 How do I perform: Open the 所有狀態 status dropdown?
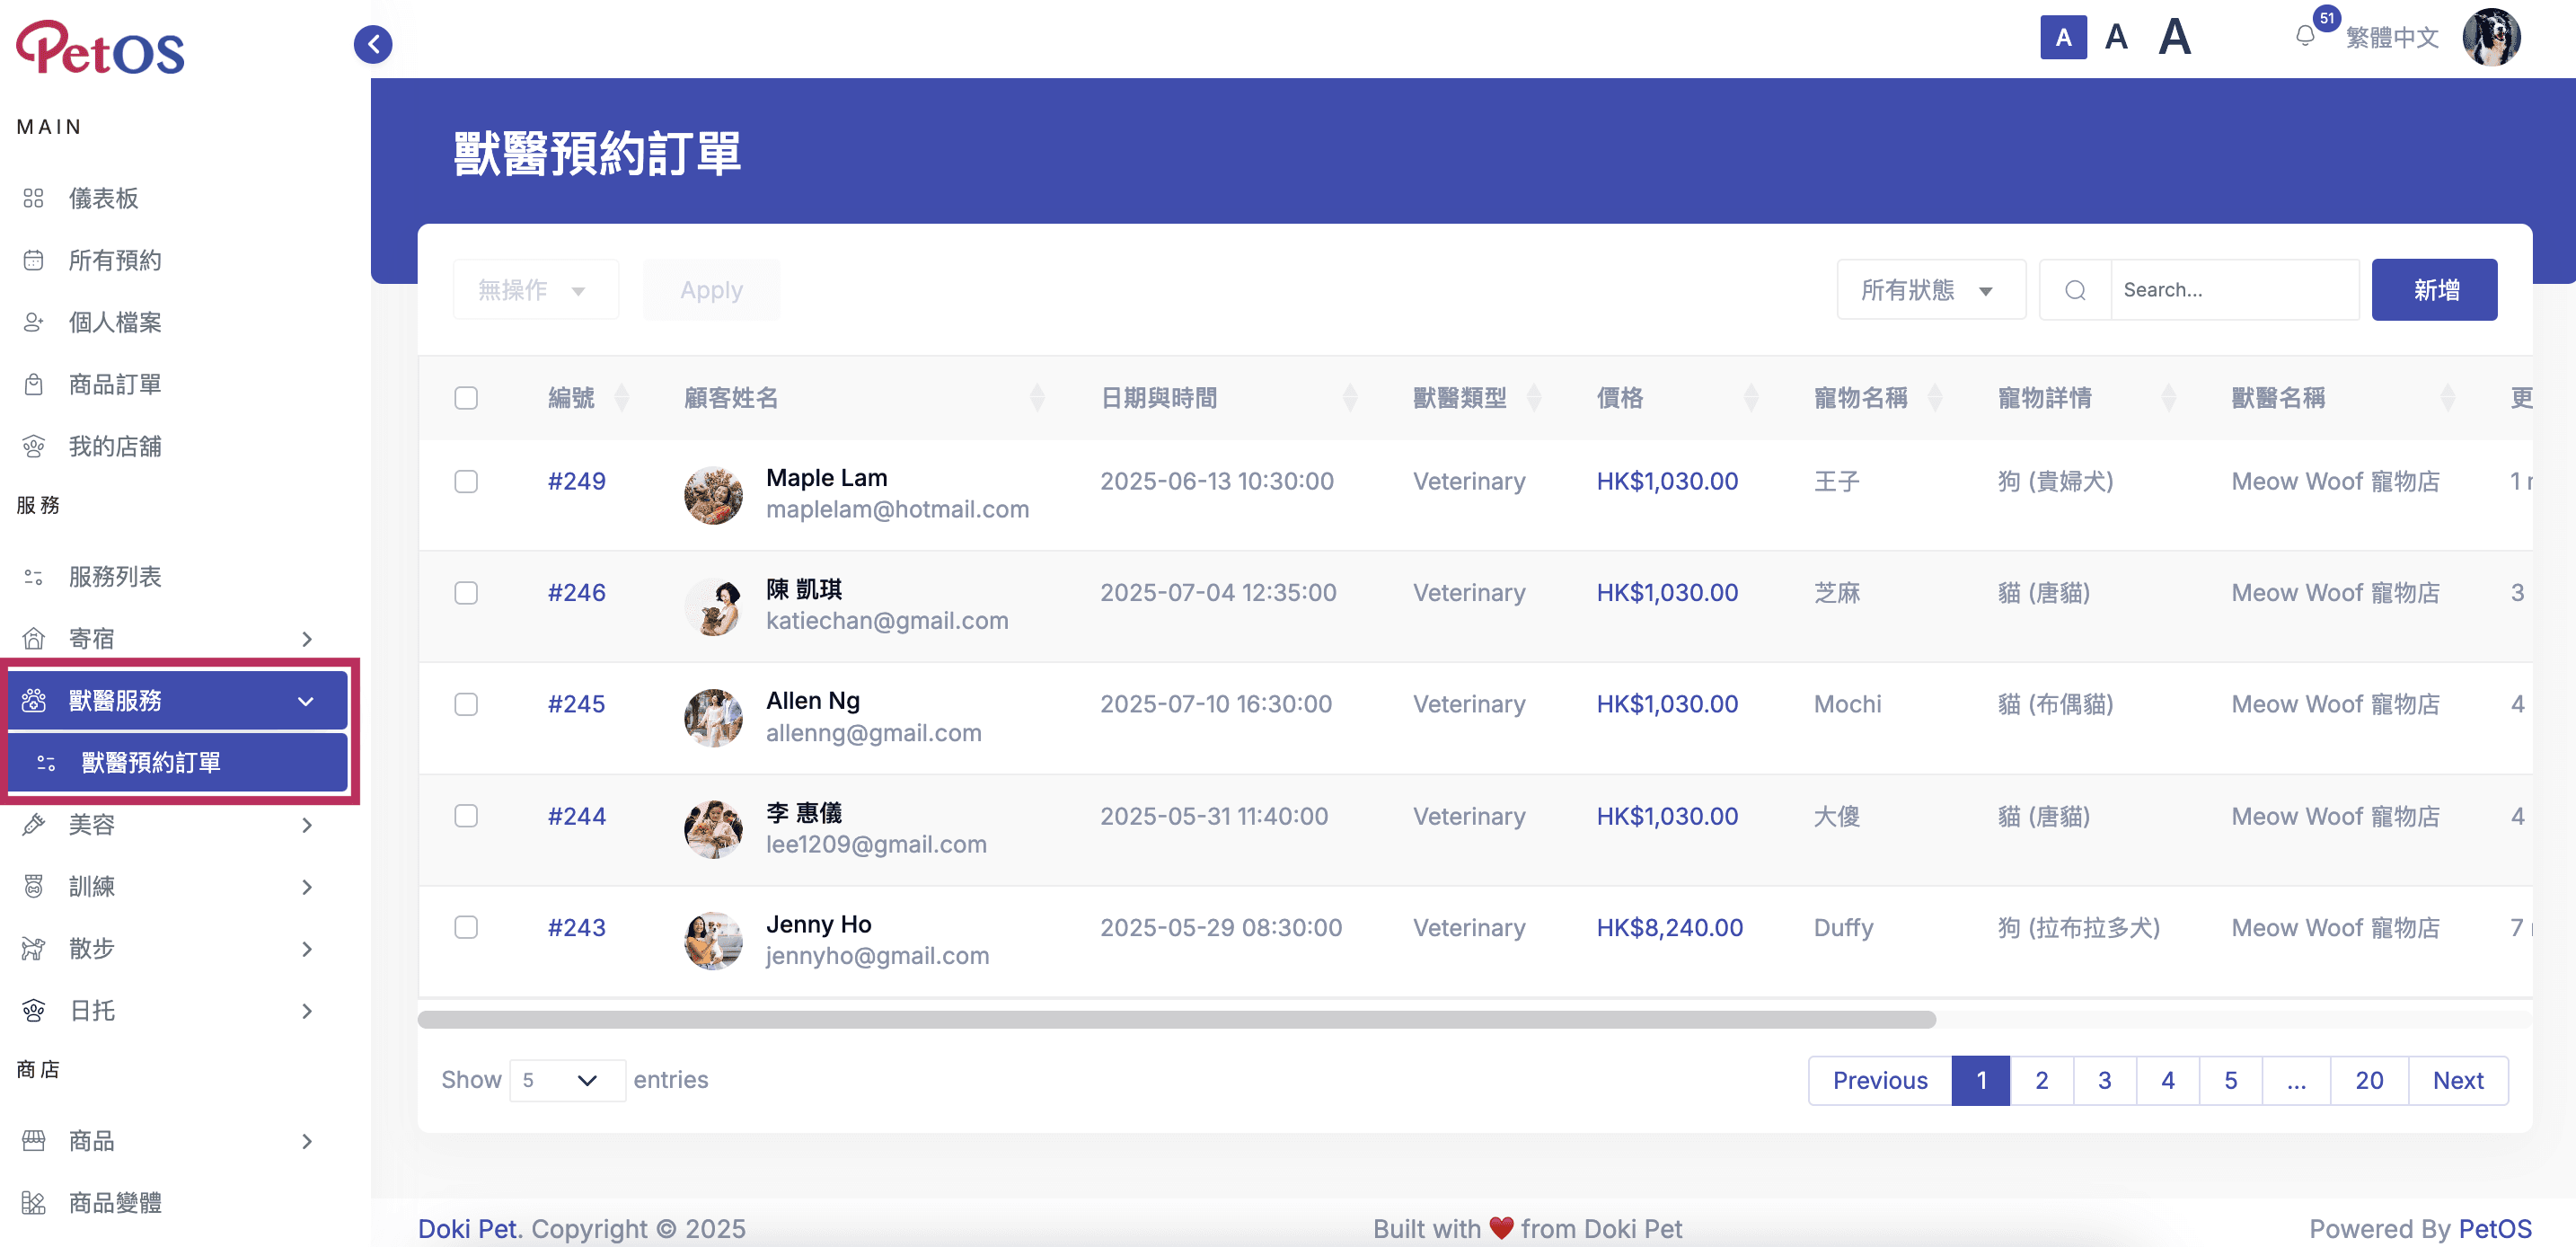point(1931,290)
